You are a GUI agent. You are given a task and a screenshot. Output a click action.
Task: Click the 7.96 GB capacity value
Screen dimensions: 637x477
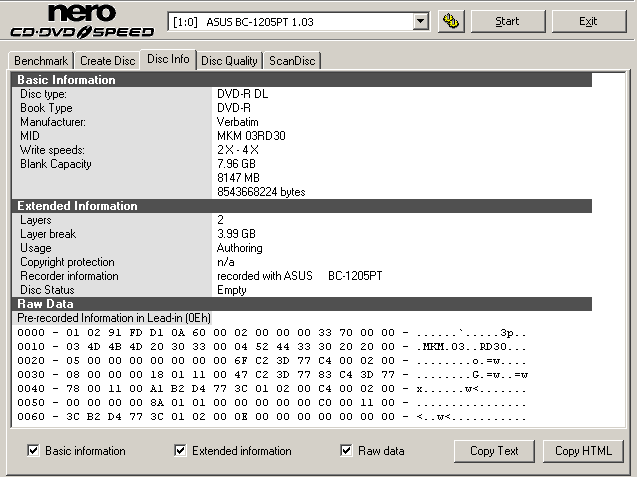[236, 164]
